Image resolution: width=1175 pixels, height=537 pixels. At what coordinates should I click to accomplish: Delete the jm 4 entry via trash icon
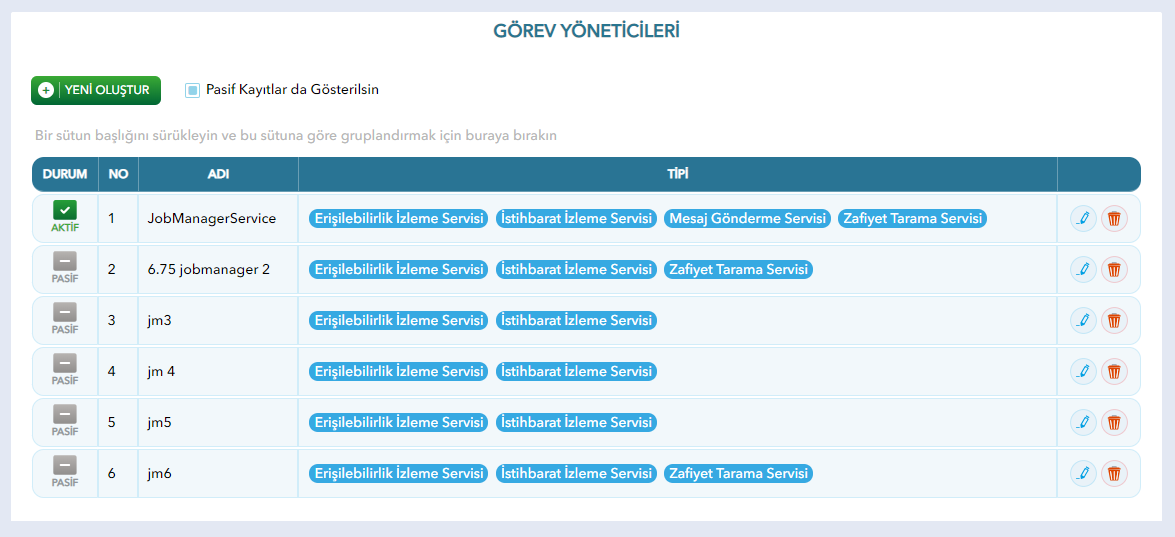tap(1114, 371)
